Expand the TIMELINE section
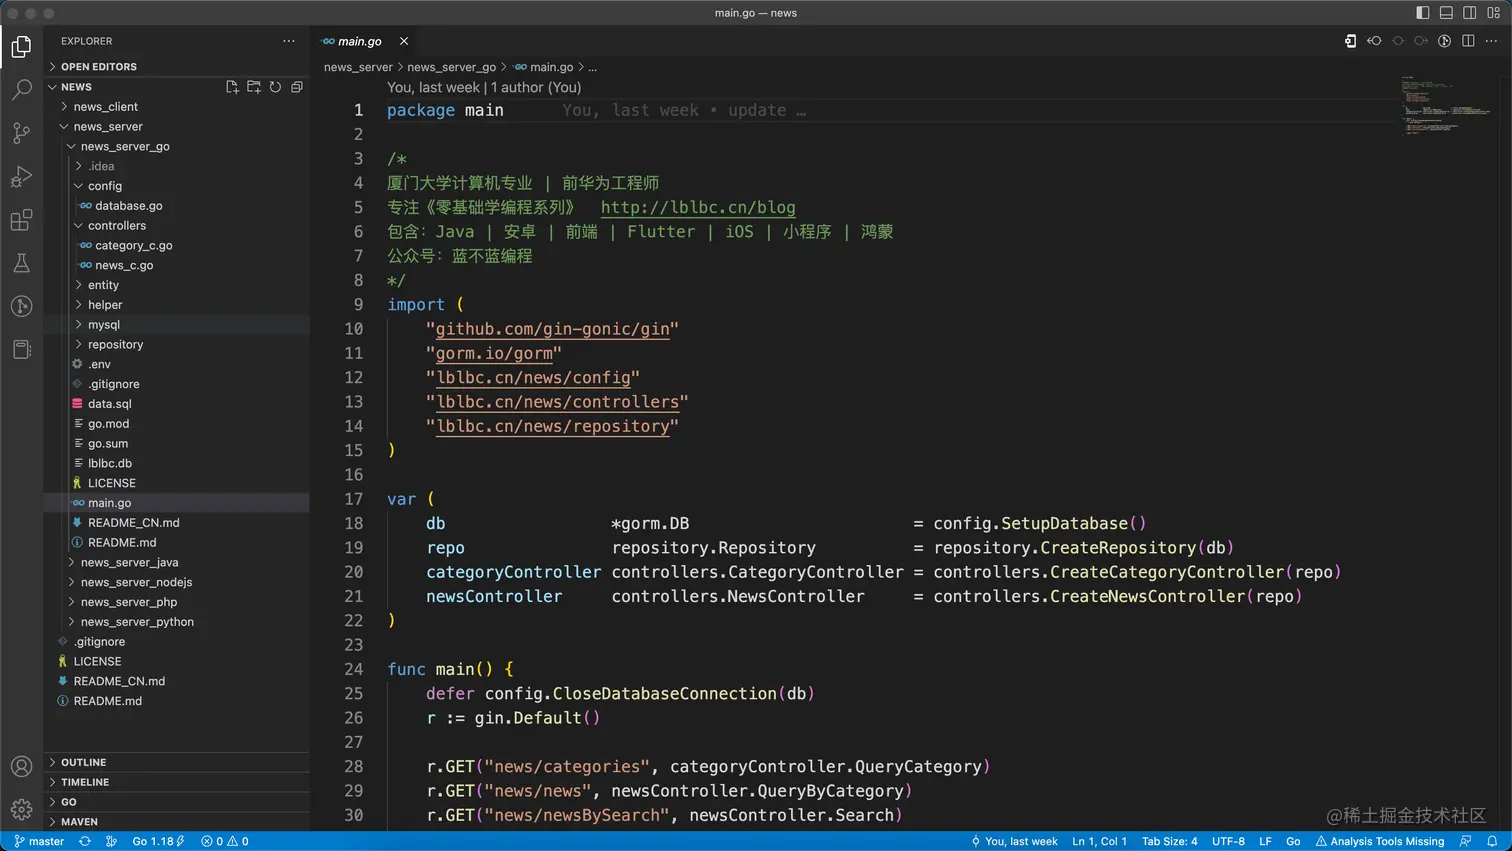The height and width of the screenshot is (851, 1512). [176, 782]
